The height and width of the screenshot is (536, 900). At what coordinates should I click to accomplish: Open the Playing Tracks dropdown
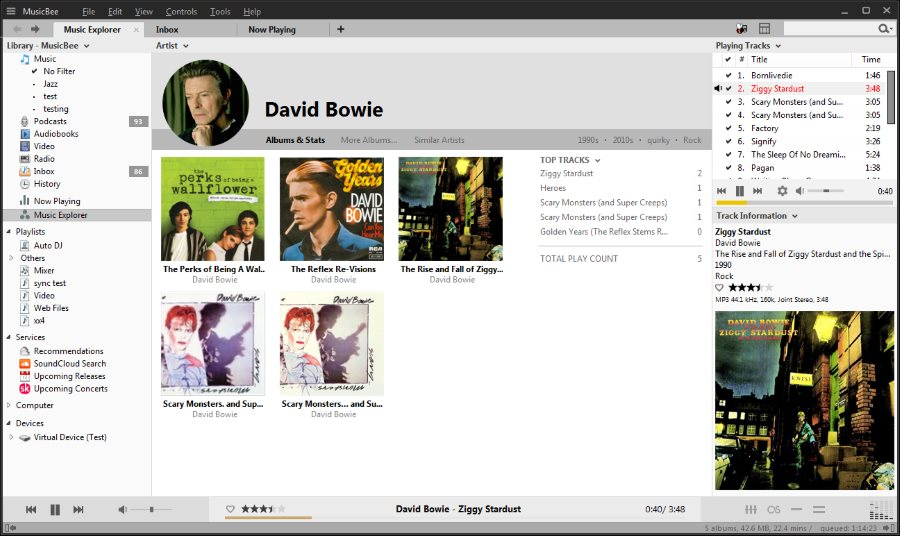748,45
